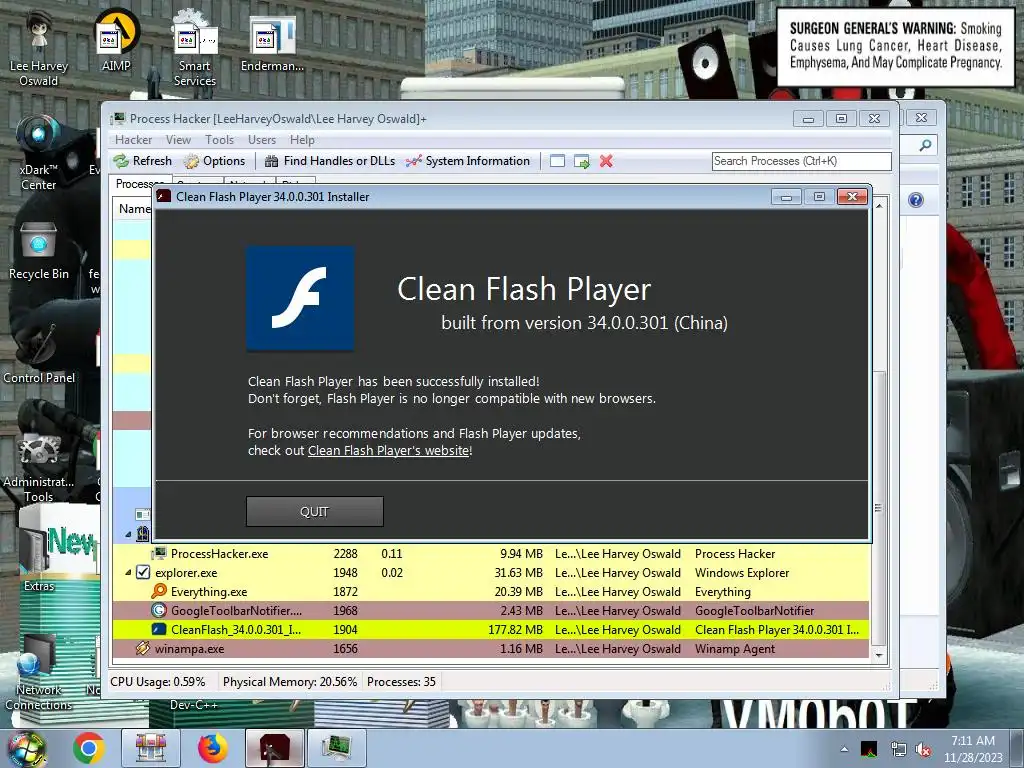The height and width of the screenshot is (768, 1024).
Task: Click the volume muted tray icon
Action: (x=923, y=750)
